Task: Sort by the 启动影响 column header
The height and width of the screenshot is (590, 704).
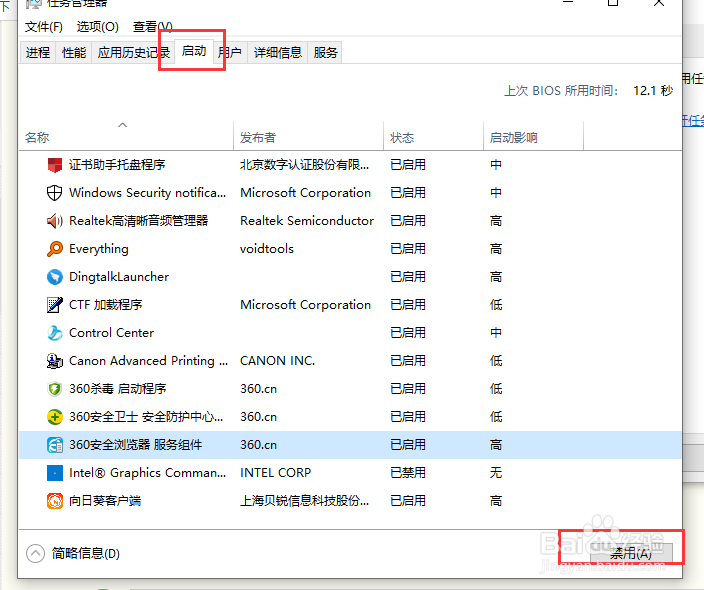Action: [x=533, y=137]
